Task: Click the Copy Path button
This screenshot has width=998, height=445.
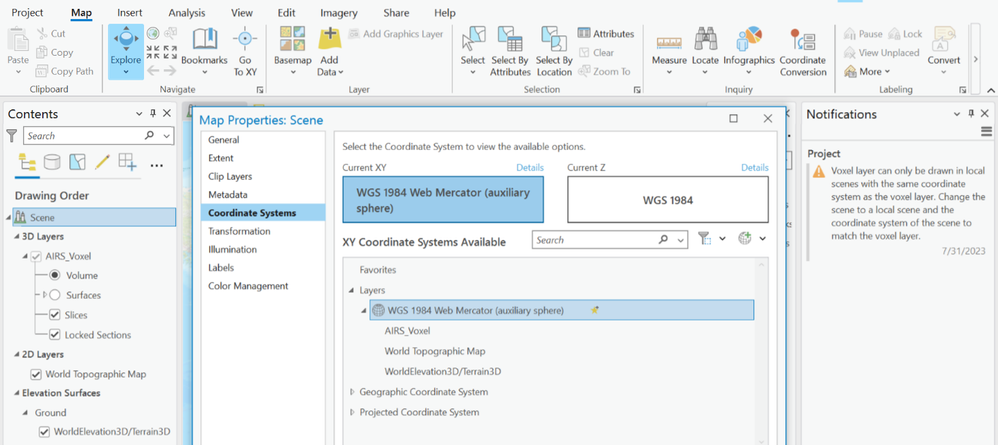Action: click(x=64, y=71)
